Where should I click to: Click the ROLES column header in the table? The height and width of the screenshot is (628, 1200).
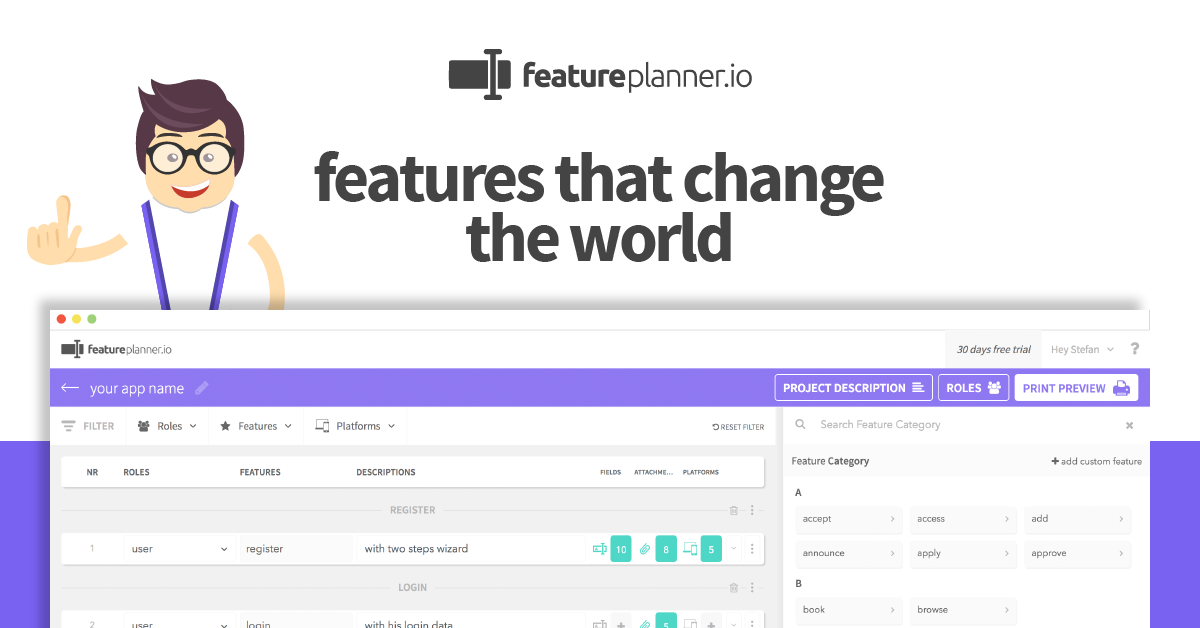pos(136,472)
